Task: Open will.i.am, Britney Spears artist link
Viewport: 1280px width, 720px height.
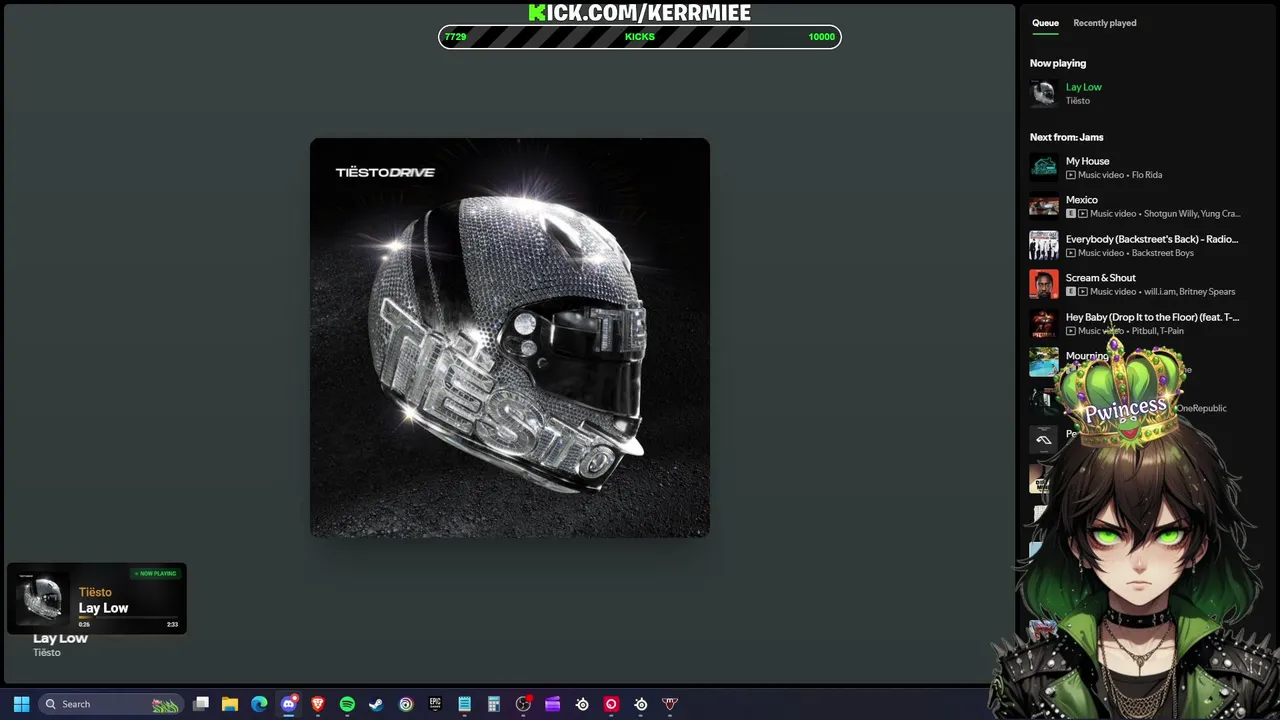Action: (1189, 292)
